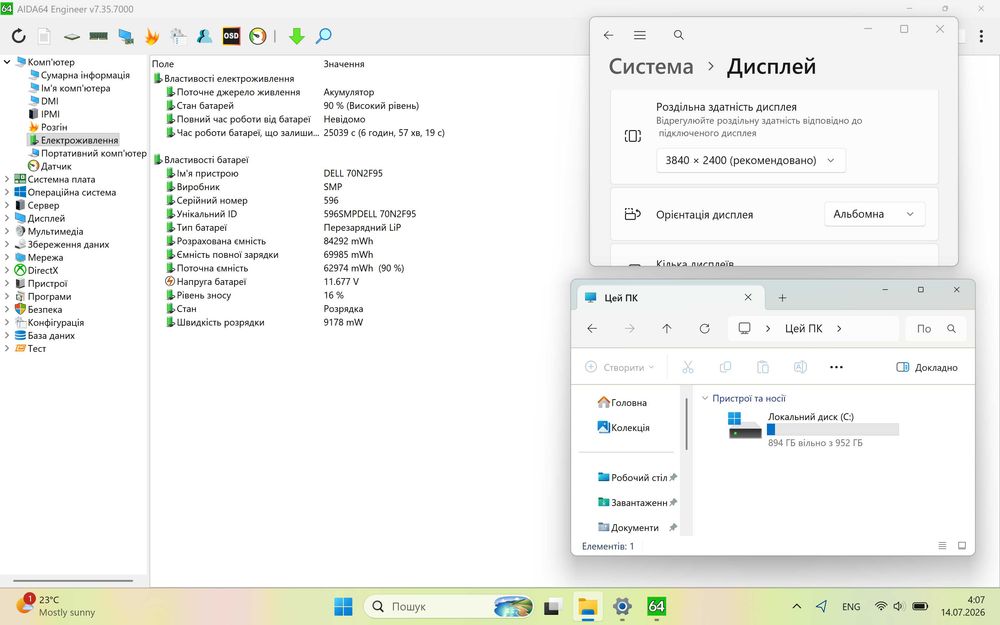
Task: Click the chevron after Цей ПК in address bar
Action: [839, 328]
